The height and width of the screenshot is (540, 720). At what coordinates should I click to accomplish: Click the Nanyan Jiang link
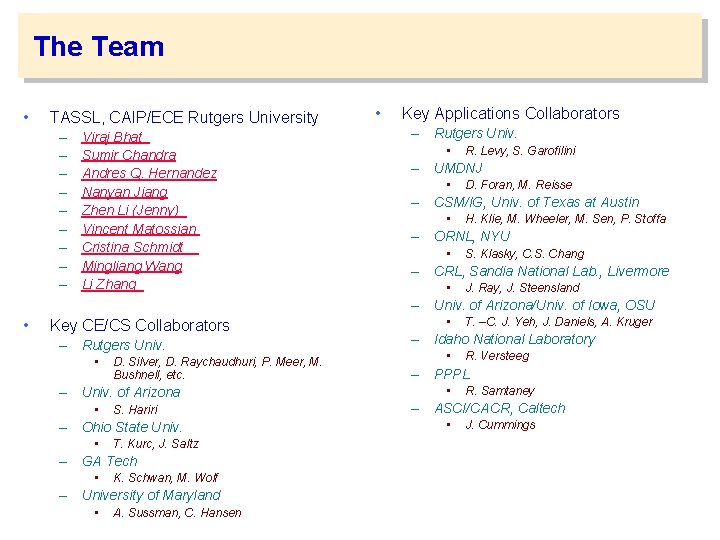124,192
